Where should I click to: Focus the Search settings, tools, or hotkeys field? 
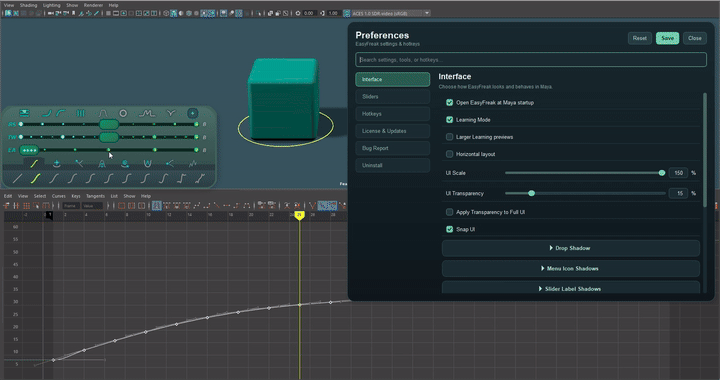pyautogui.click(x=531, y=60)
